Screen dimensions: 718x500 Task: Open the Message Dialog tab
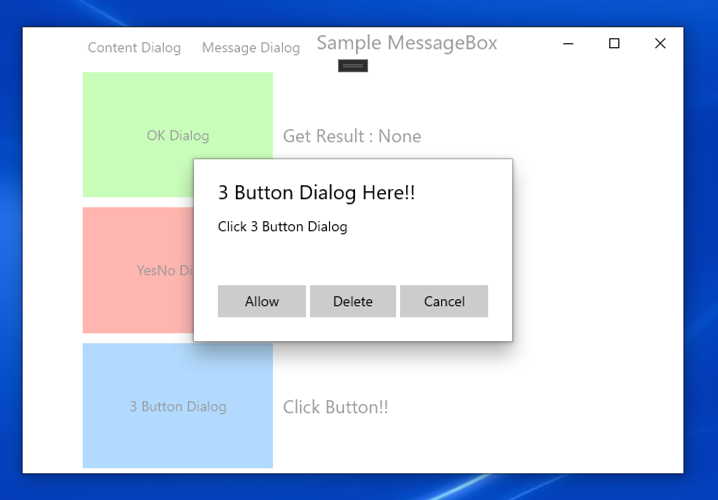coord(251,48)
